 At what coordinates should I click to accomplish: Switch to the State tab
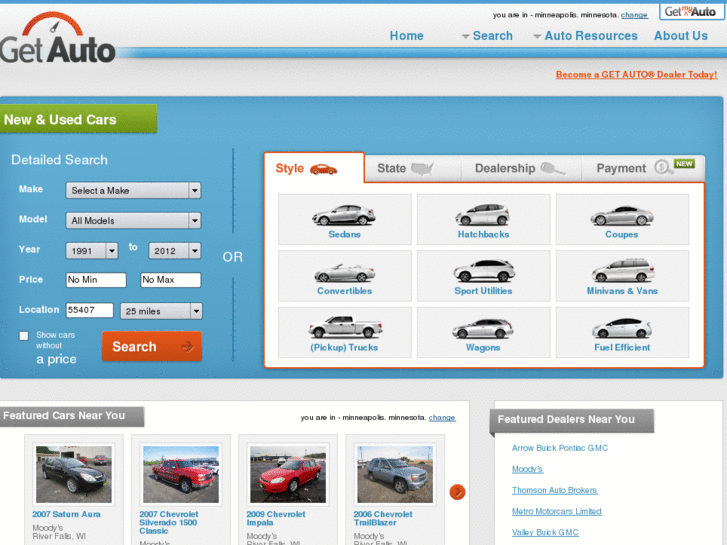(x=413, y=168)
